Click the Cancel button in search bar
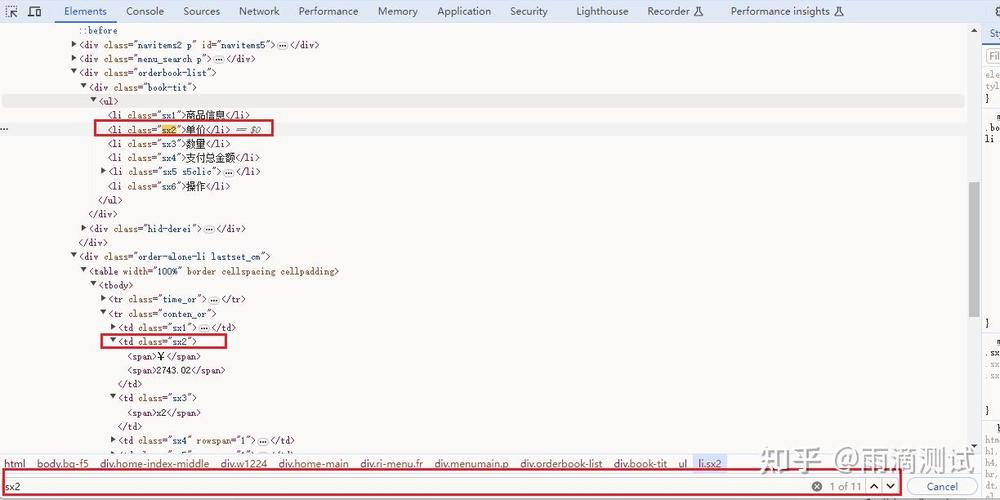Screen dimensions: 1000x500 coord(942,486)
